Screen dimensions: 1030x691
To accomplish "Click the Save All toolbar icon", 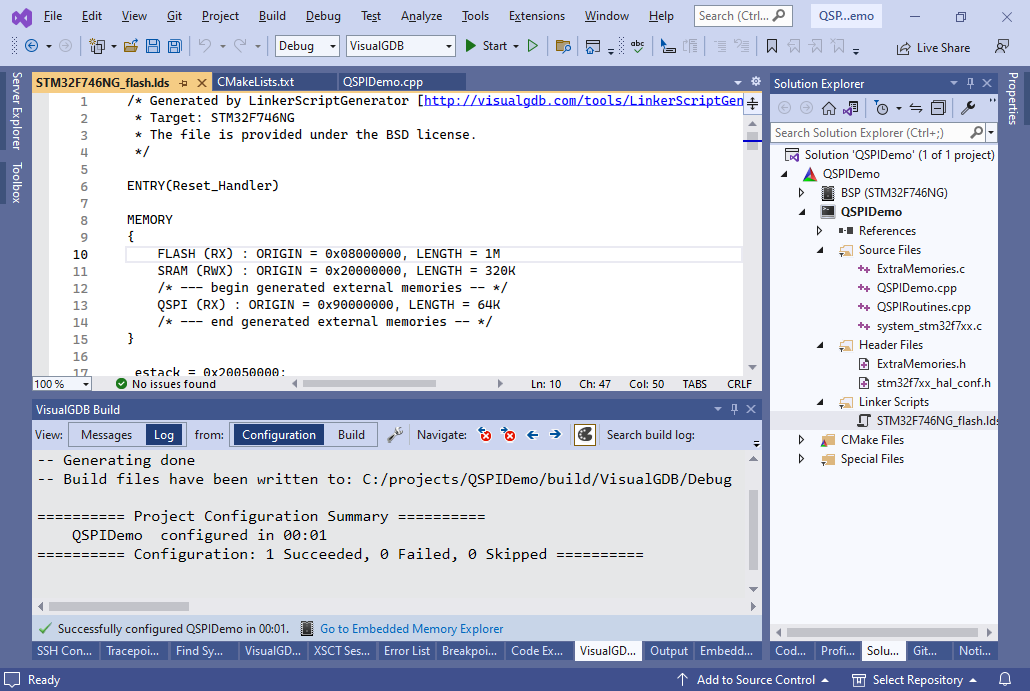I will [x=175, y=46].
